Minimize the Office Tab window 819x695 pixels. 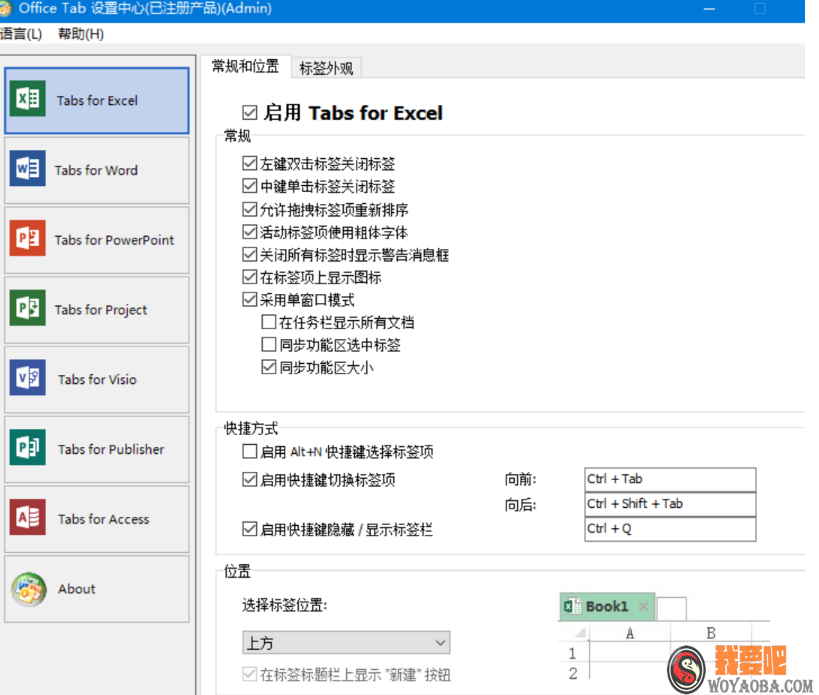pyautogui.click(x=709, y=9)
